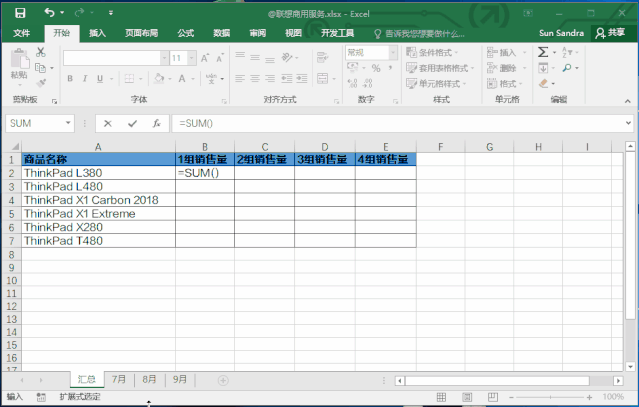
Task: Switch to the 页面布局 tab
Action: click(141, 33)
